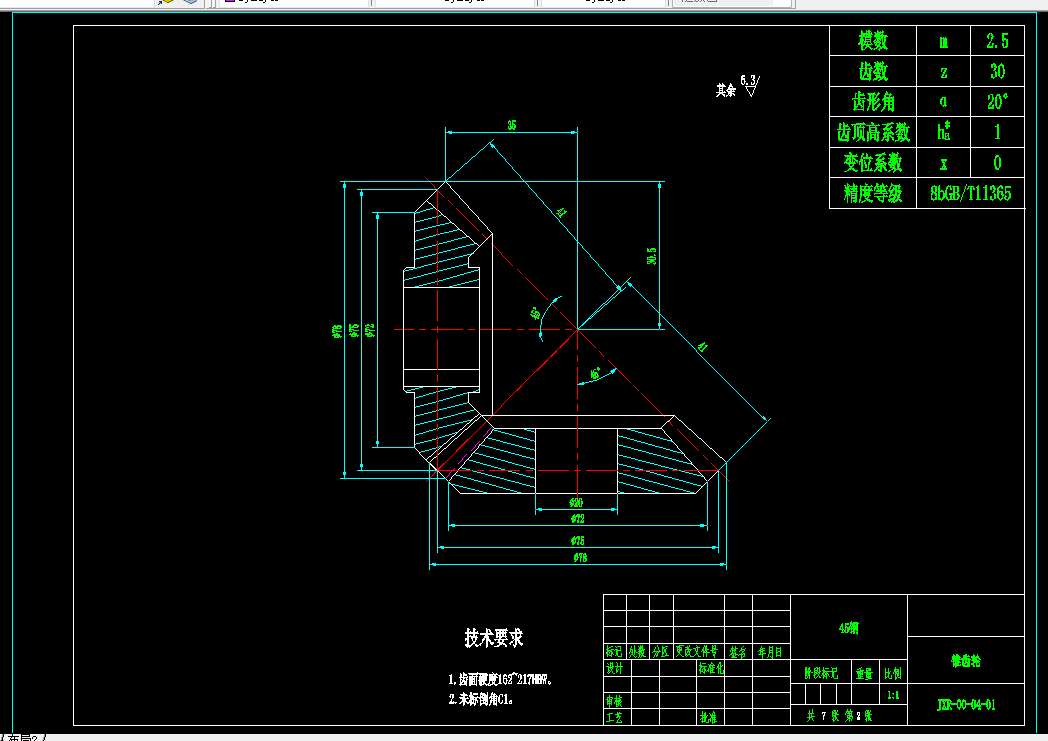Click the note 2.未标倒角C1
Image resolution: width=1048 pixels, height=741 pixels.
click(481, 700)
